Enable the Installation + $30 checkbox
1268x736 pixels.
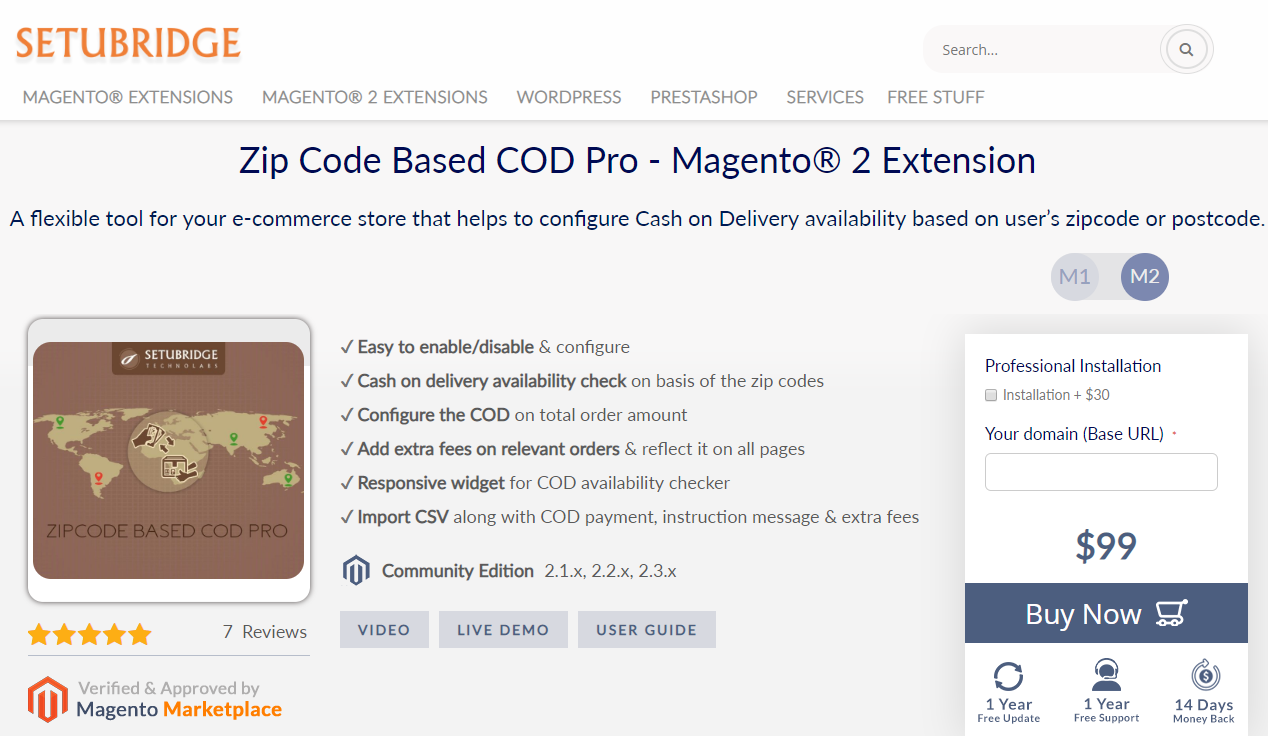click(x=990, y=394)
